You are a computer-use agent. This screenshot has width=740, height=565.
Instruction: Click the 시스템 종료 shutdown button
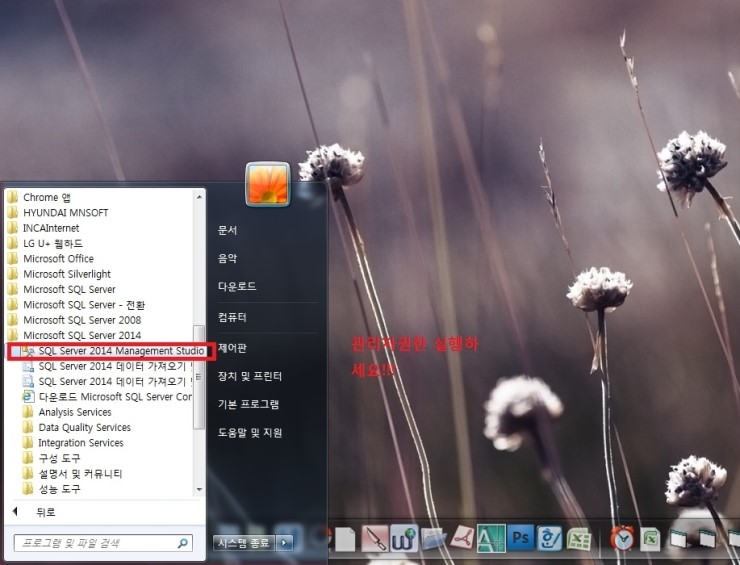(x=244, y=543)
